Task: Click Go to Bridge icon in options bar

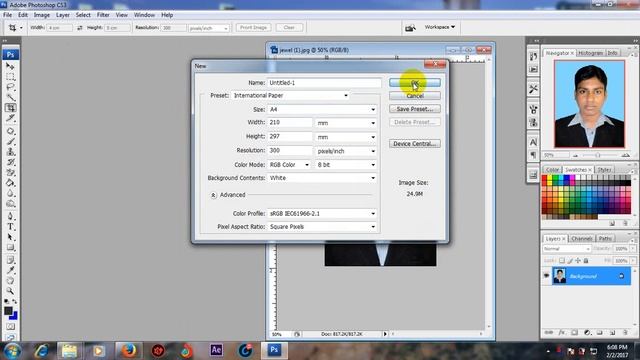Action: pos(410,27)
